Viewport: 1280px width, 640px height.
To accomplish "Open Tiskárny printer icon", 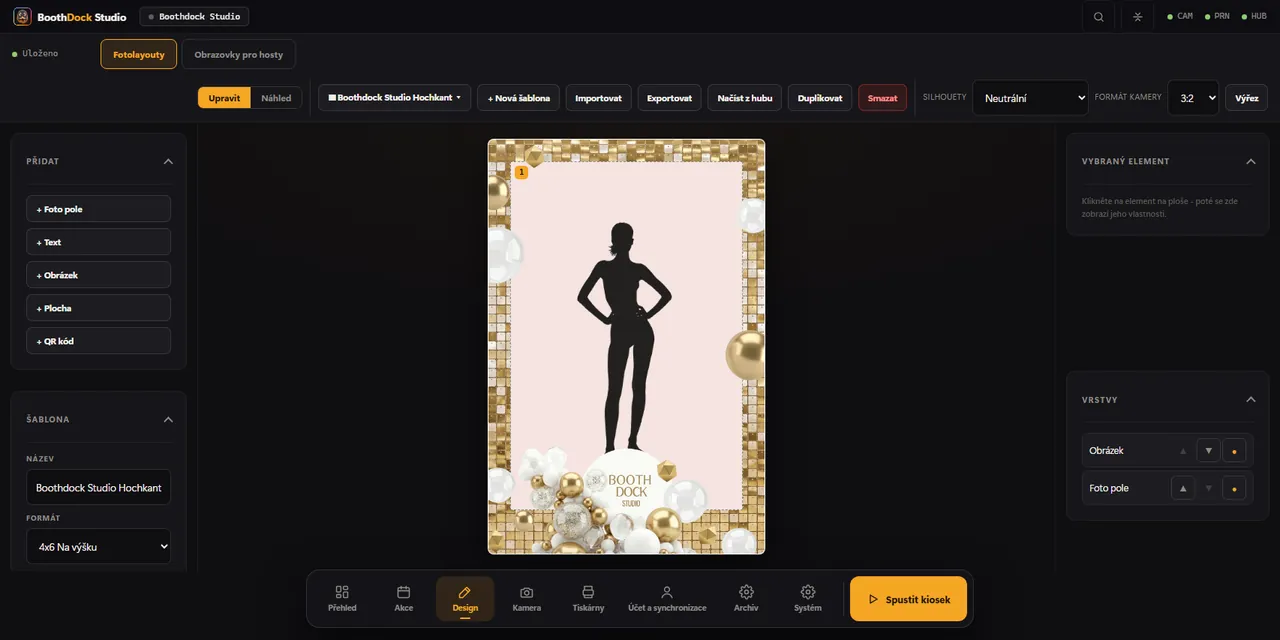I will point(588,592).
